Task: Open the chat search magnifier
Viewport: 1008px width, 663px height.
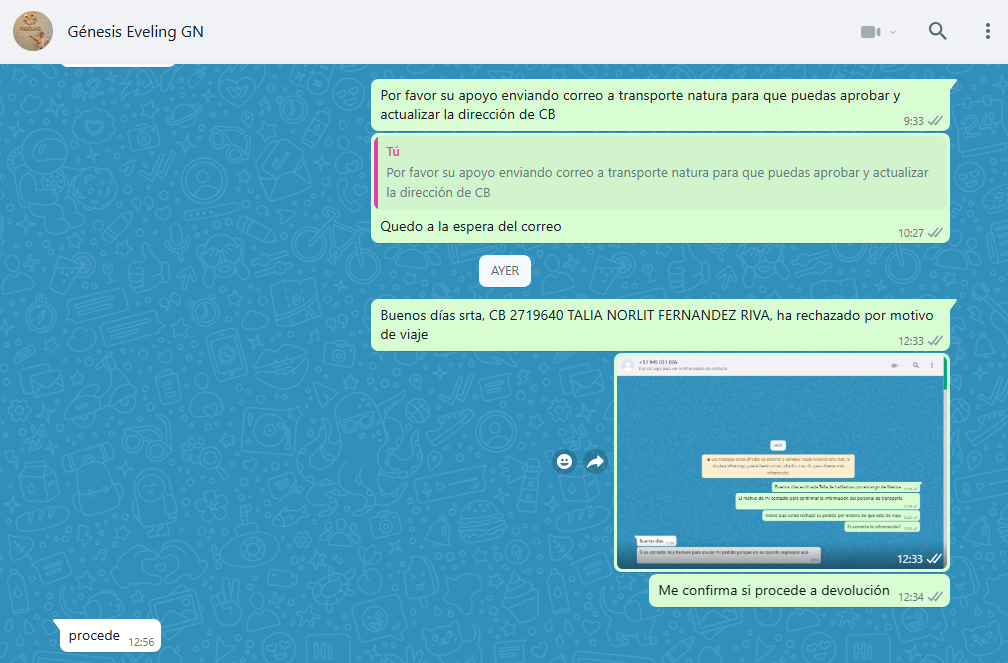Action: [x=937, y=31]
